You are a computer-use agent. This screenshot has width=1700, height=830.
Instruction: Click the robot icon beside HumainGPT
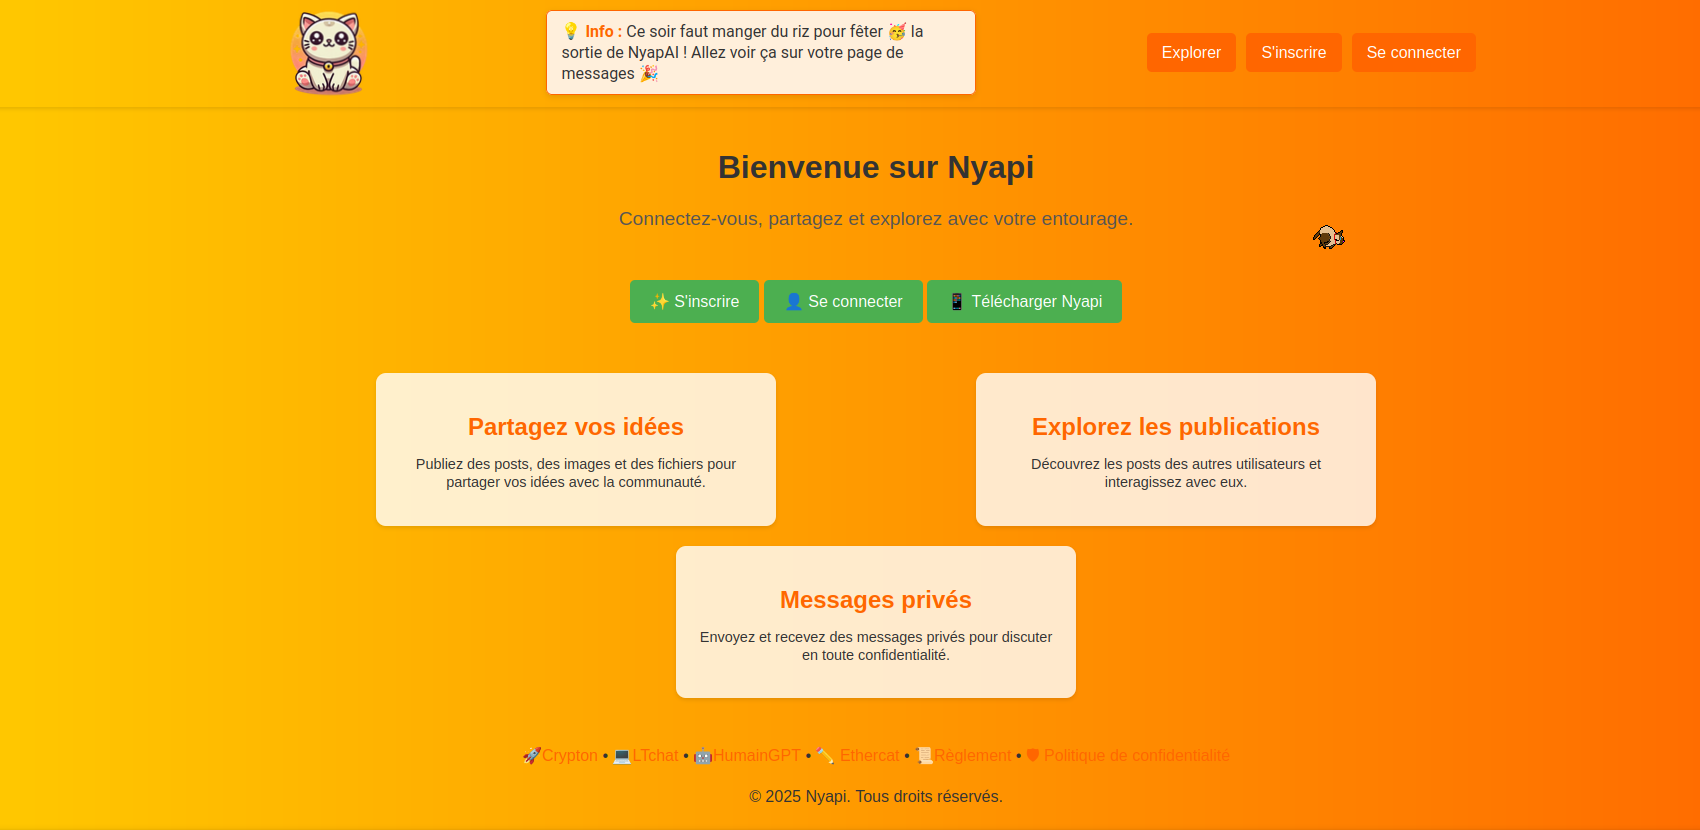(702, 756)
